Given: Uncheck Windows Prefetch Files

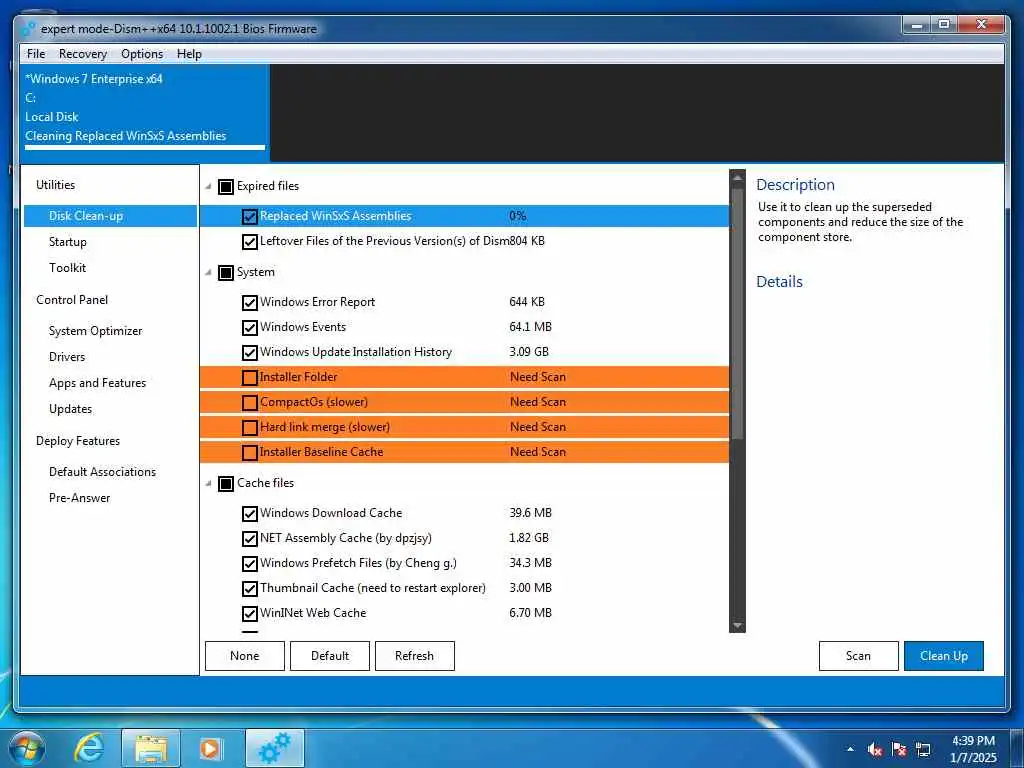Looking at the screenshot, I should pos(249,563).
